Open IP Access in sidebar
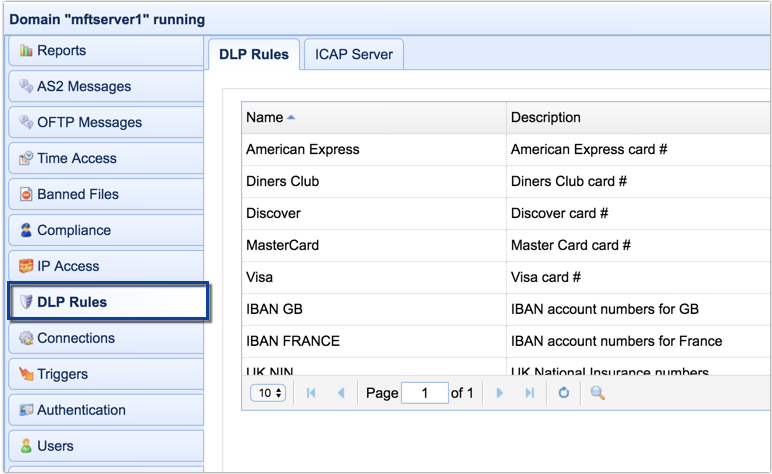The height and width of the screenshot is (474, 772). click(106, 266)
